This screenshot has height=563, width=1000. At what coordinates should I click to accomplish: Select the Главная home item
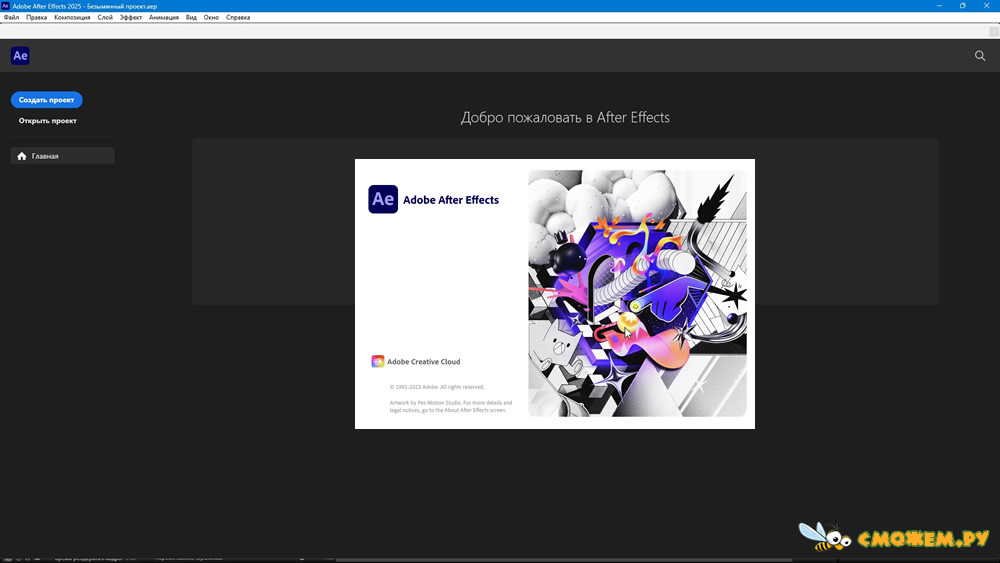pyautogui.click(x=62, y=156)
